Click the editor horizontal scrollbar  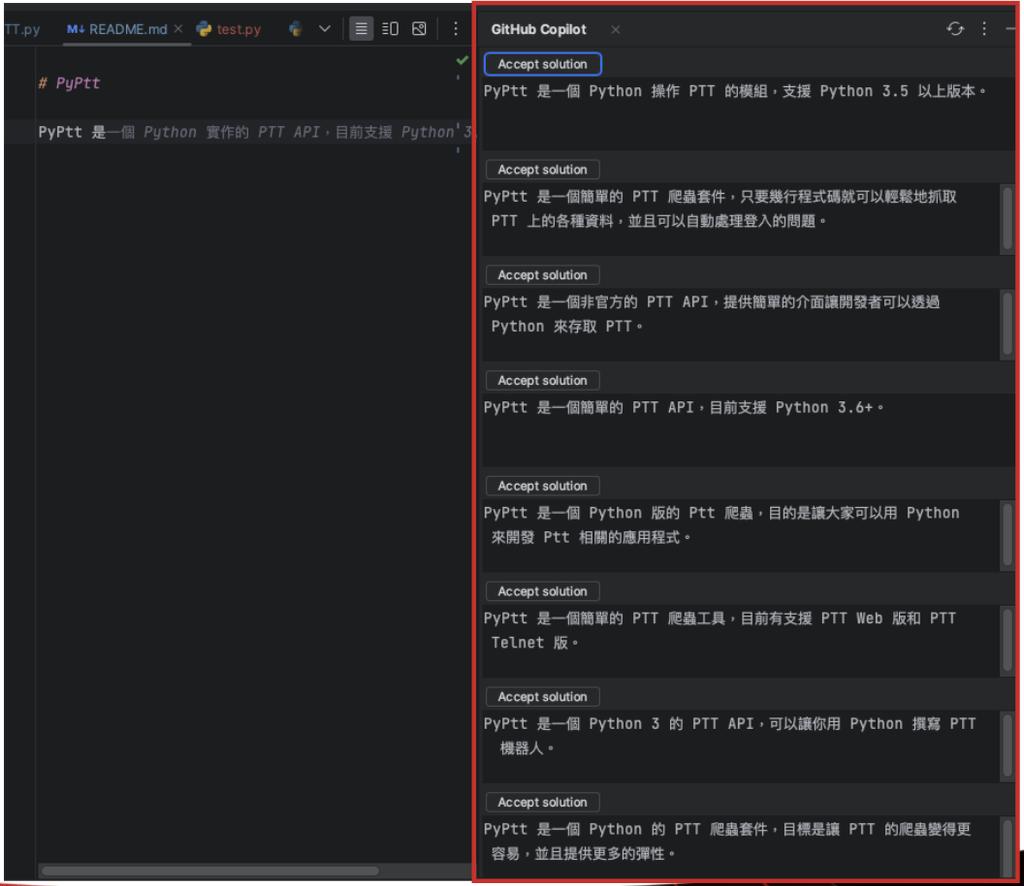tap(210, 871)
